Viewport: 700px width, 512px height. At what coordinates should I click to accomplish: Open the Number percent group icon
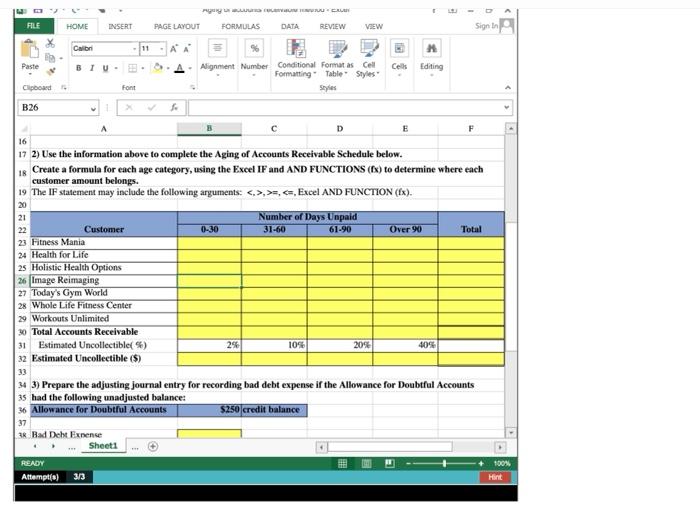[254, 48]
